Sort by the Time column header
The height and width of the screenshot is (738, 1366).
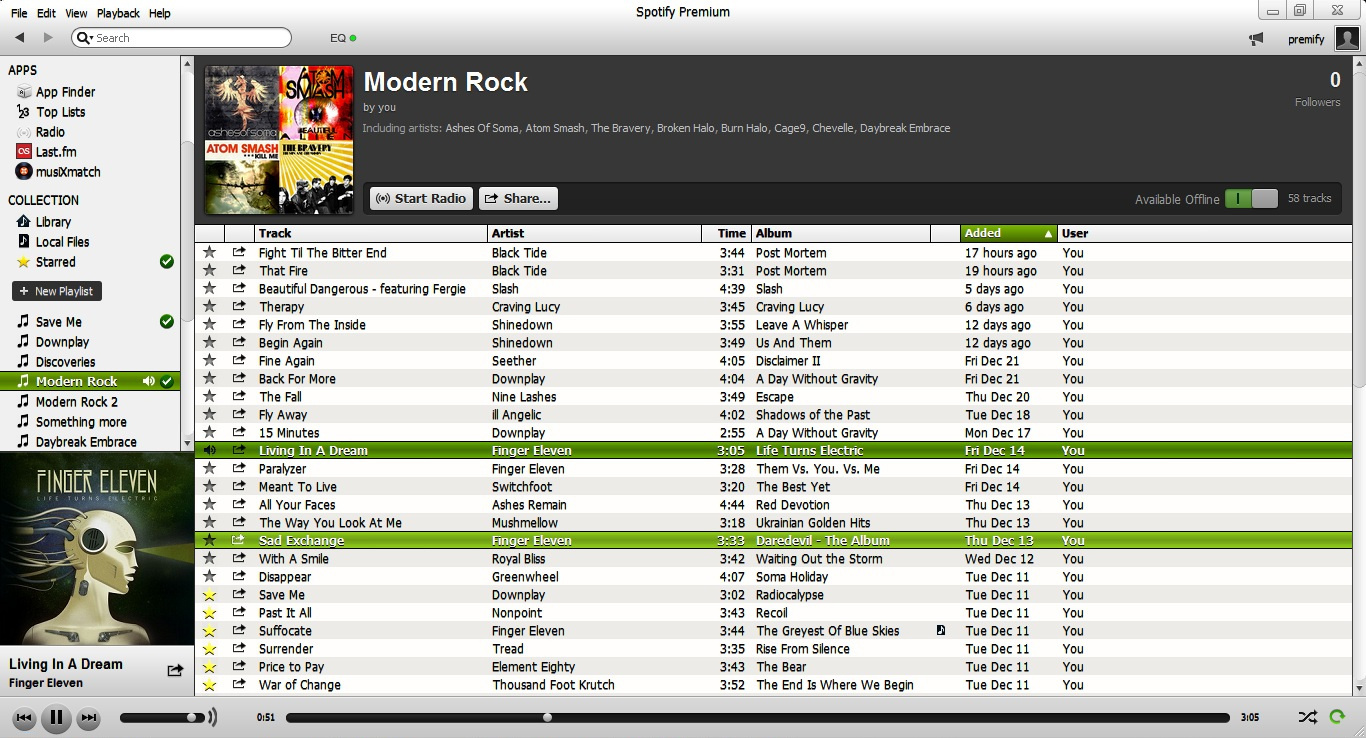point(727,233)
